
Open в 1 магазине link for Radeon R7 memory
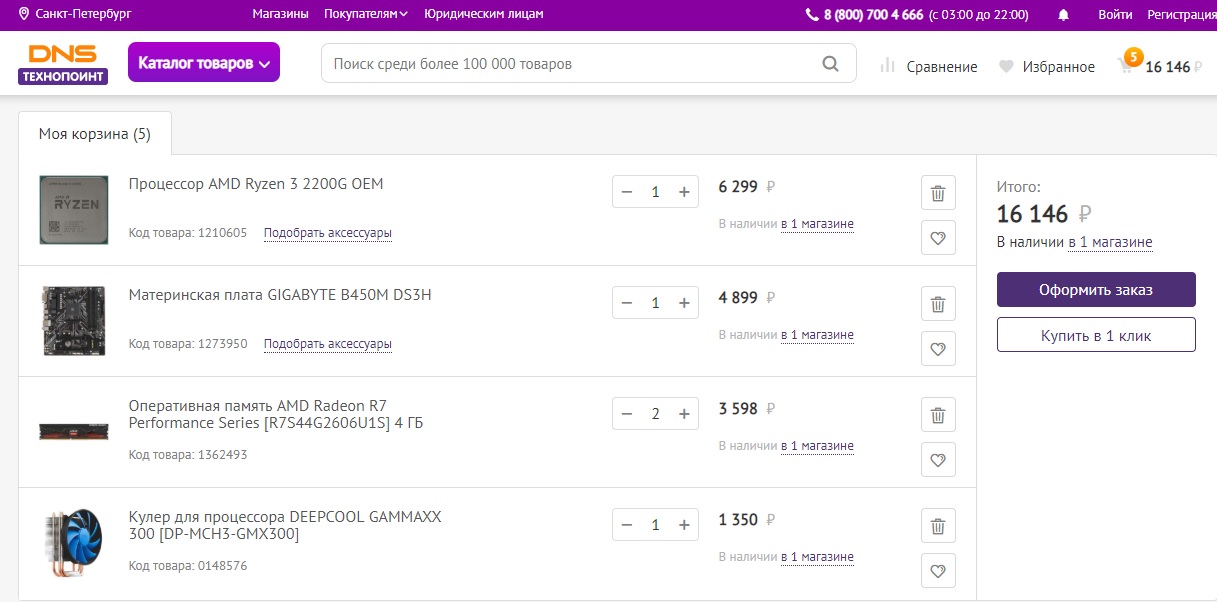(x=817, y=446)
